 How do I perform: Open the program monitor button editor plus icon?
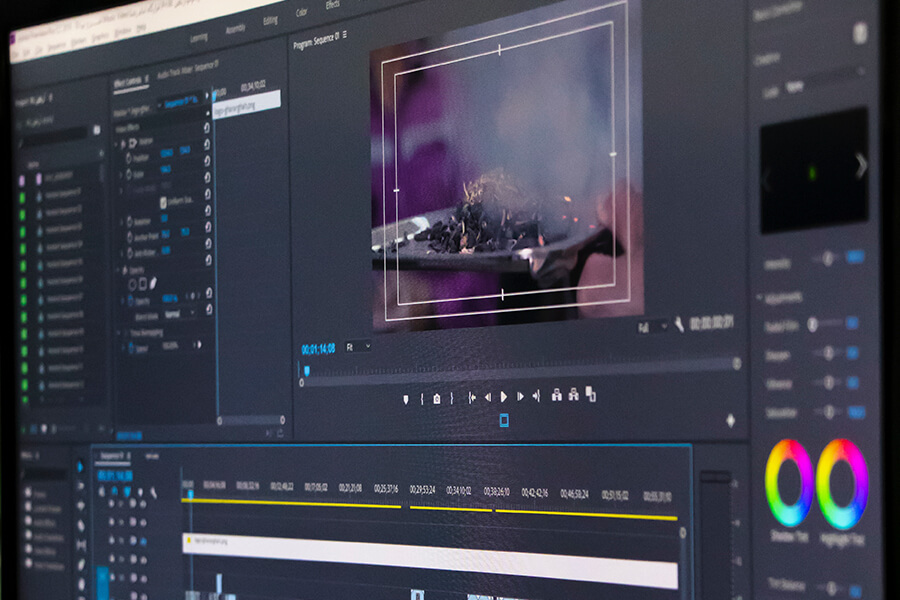pos(731,421)
